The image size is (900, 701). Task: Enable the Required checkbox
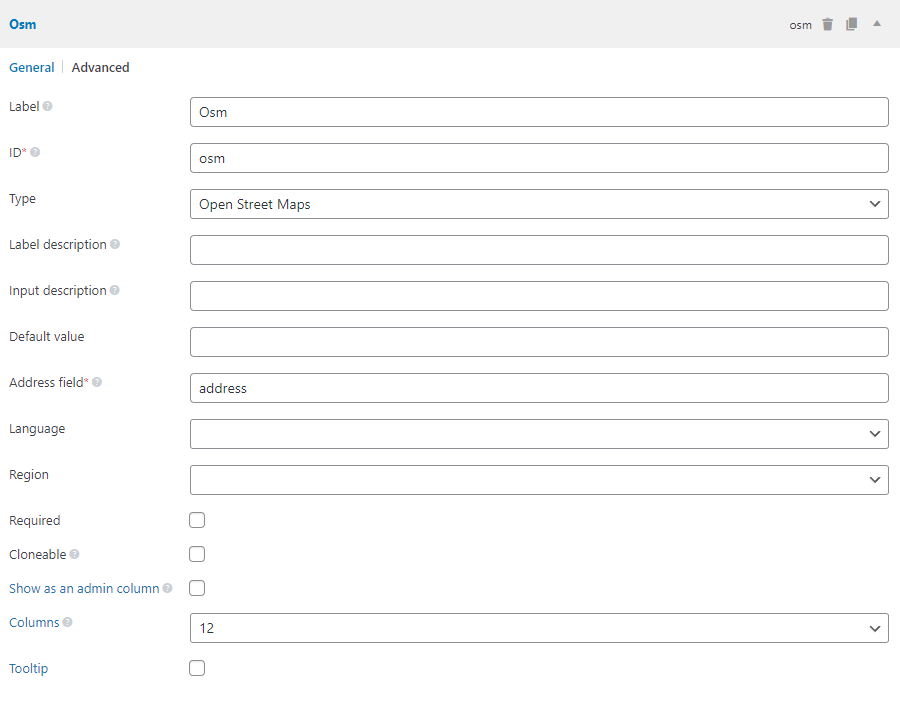tap(197, 520)
